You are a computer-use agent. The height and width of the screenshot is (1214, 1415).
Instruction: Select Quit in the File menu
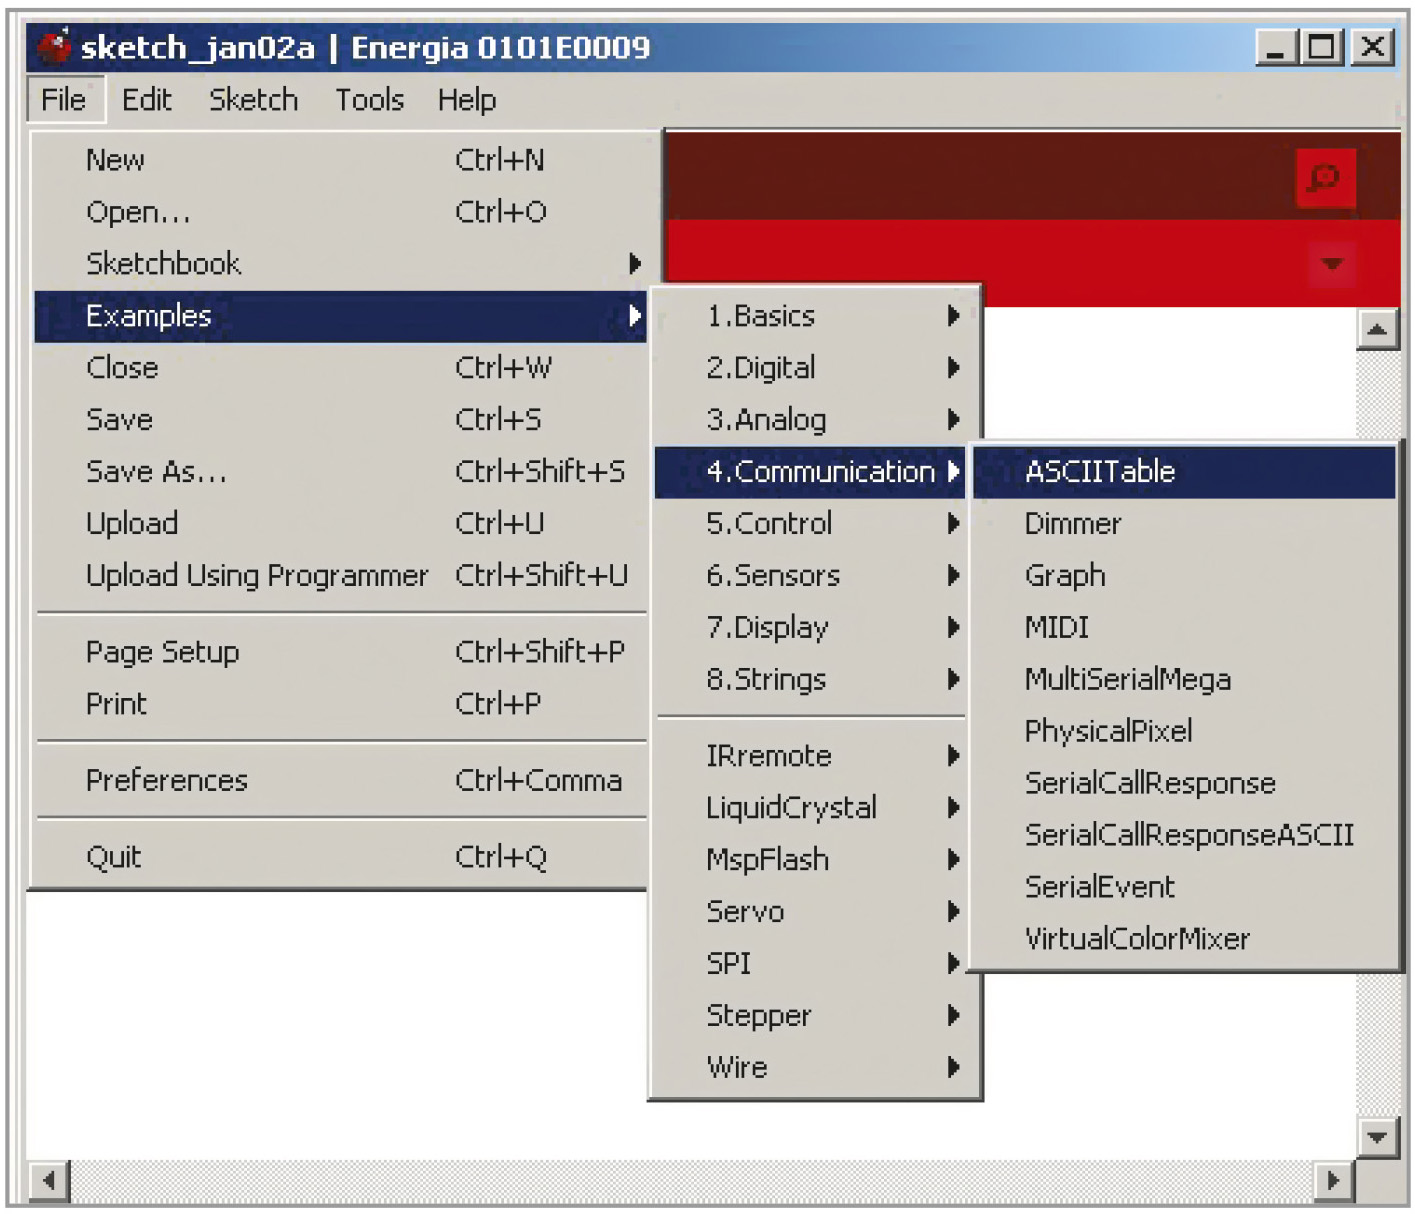point(341,857)
